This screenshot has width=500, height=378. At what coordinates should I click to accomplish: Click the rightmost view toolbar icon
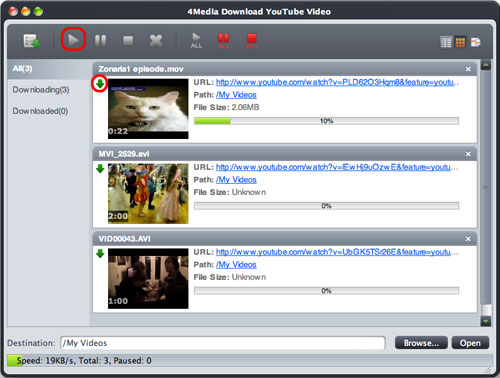pyautogui.click(x=475, y=42)
